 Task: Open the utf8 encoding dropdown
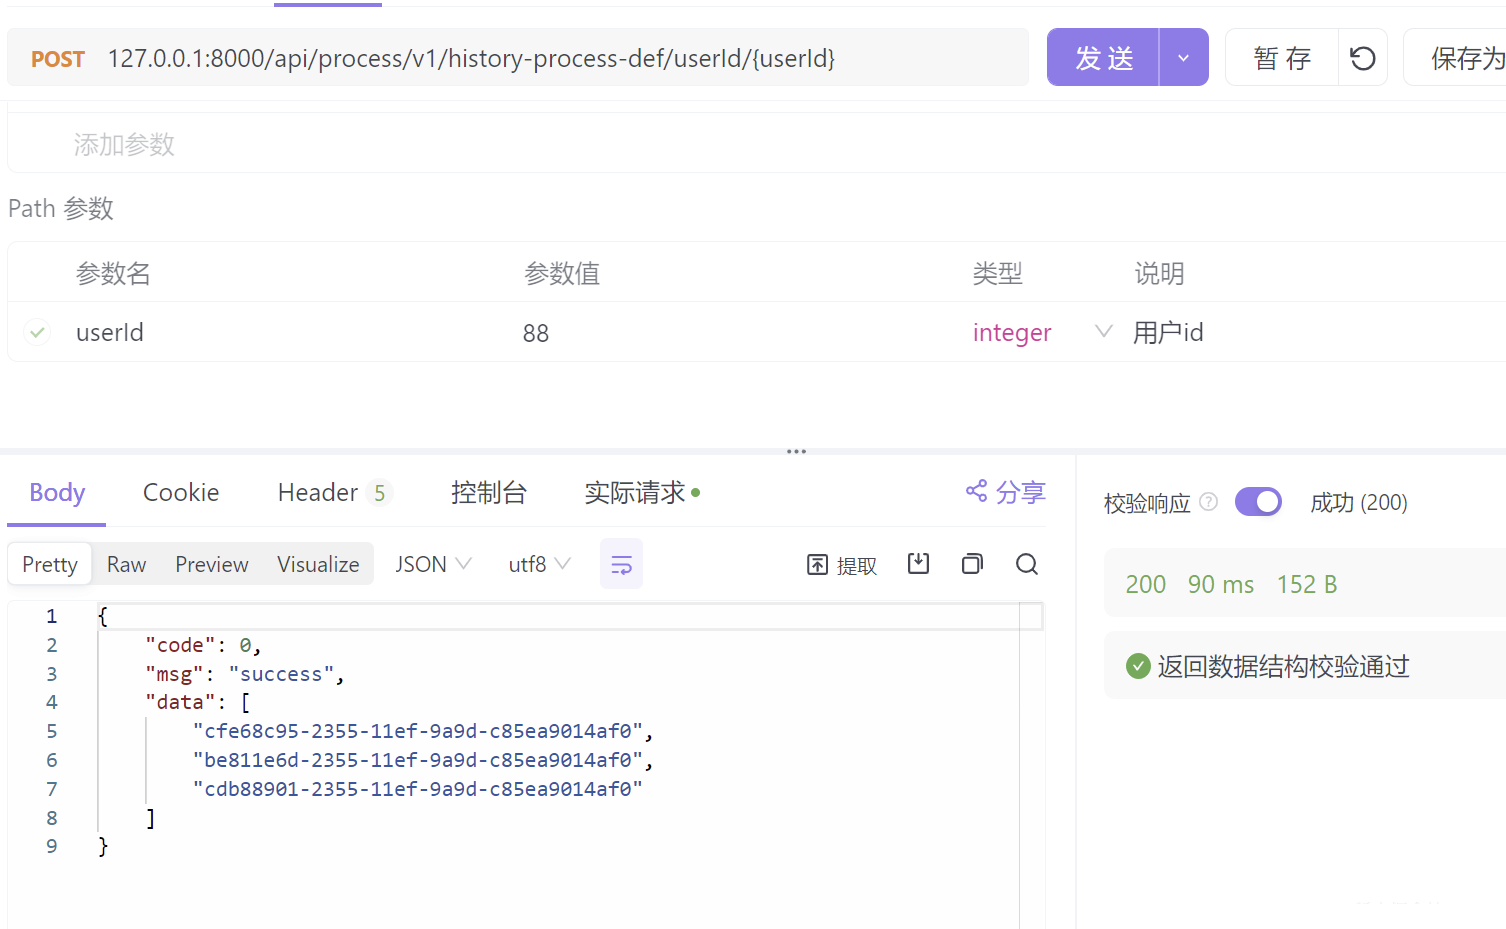click(539, 564)
